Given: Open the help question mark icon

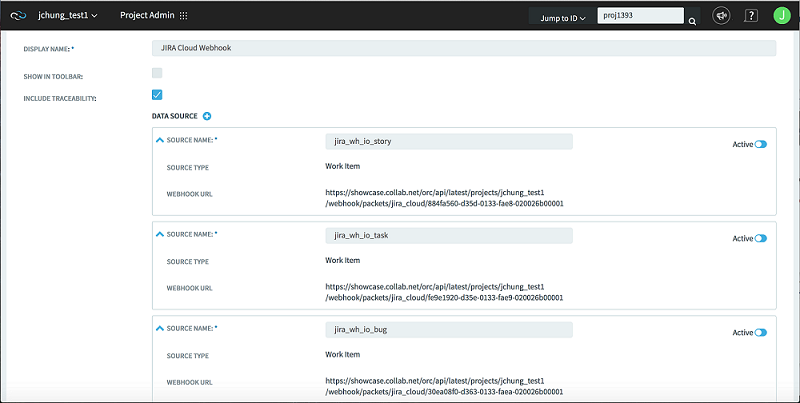Looking at the screenshot, I should pos(751,16).
